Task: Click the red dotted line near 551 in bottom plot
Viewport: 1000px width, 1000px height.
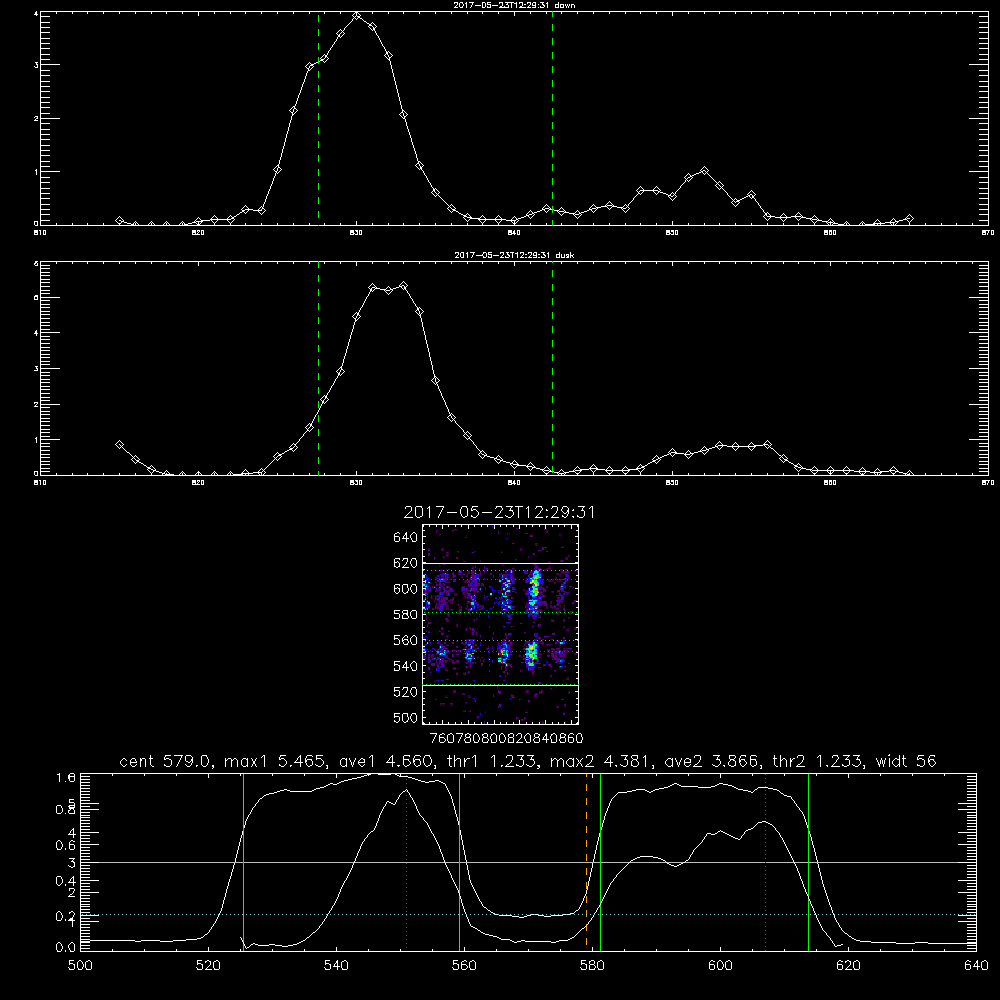Action: pyautogui.click(x=406, y=861)
